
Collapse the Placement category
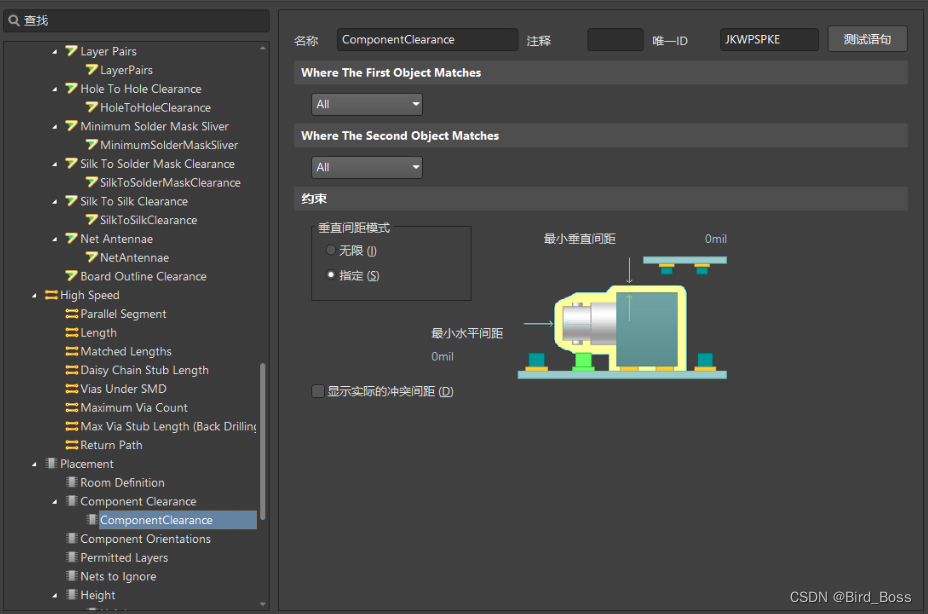coord(34,464)
